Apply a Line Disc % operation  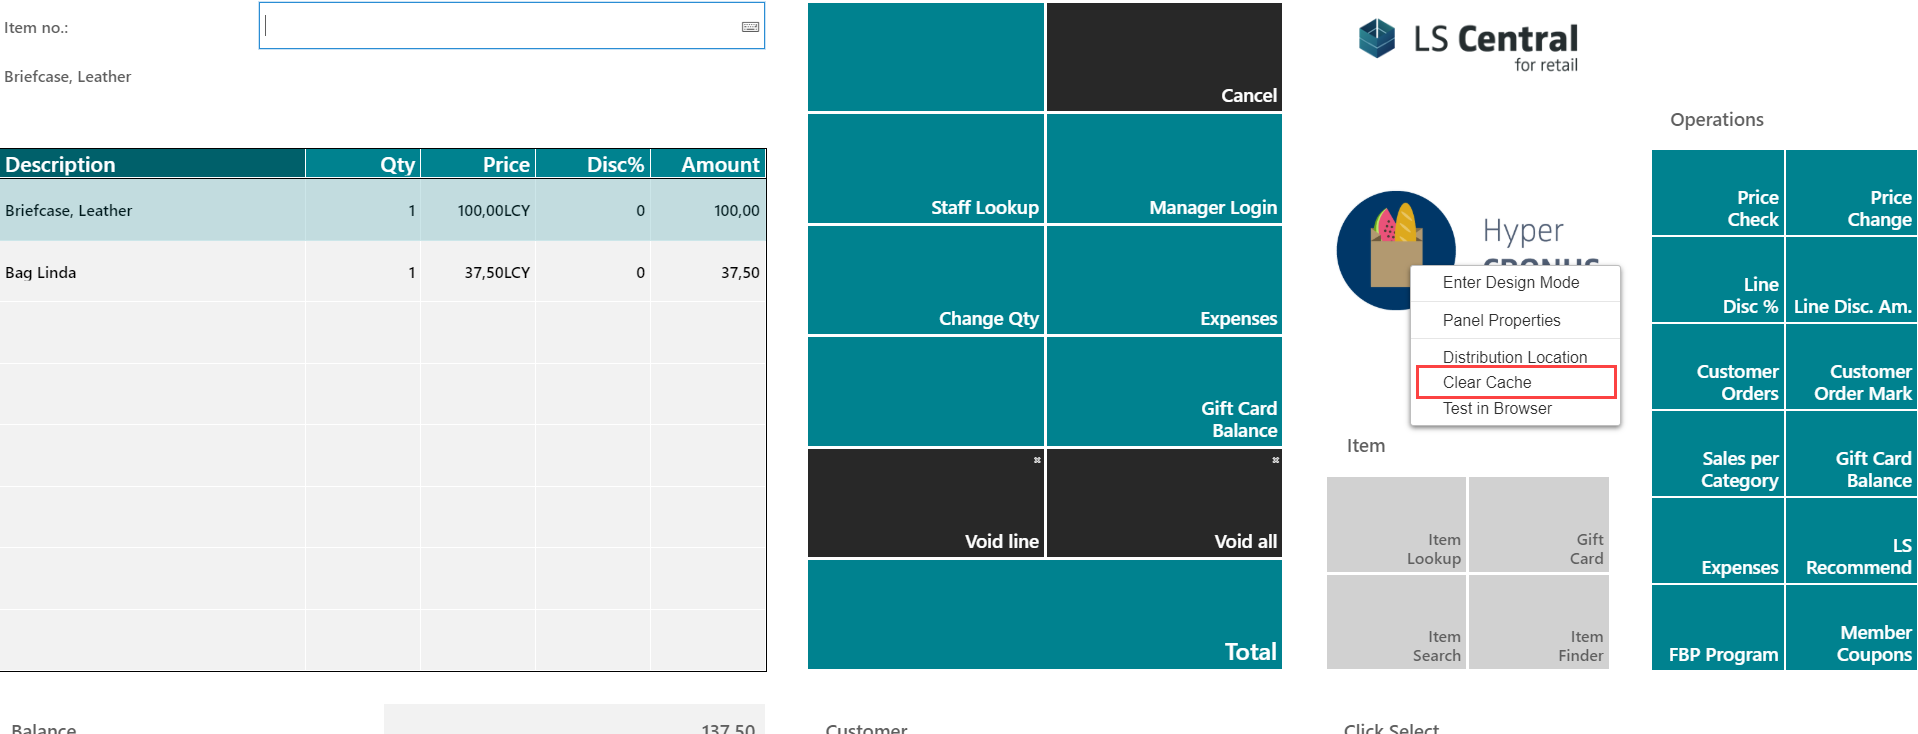click(x=1718, y=280)
